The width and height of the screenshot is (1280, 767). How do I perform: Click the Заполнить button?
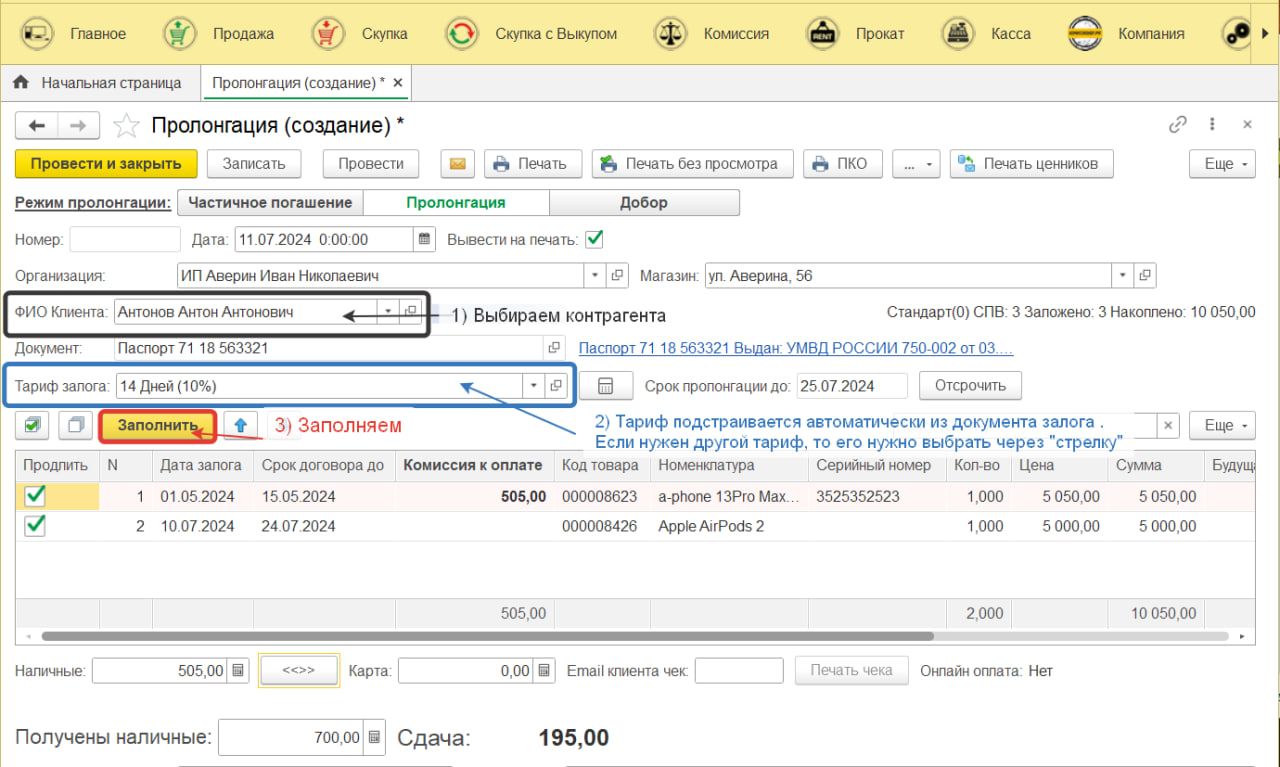coord(158,425)
